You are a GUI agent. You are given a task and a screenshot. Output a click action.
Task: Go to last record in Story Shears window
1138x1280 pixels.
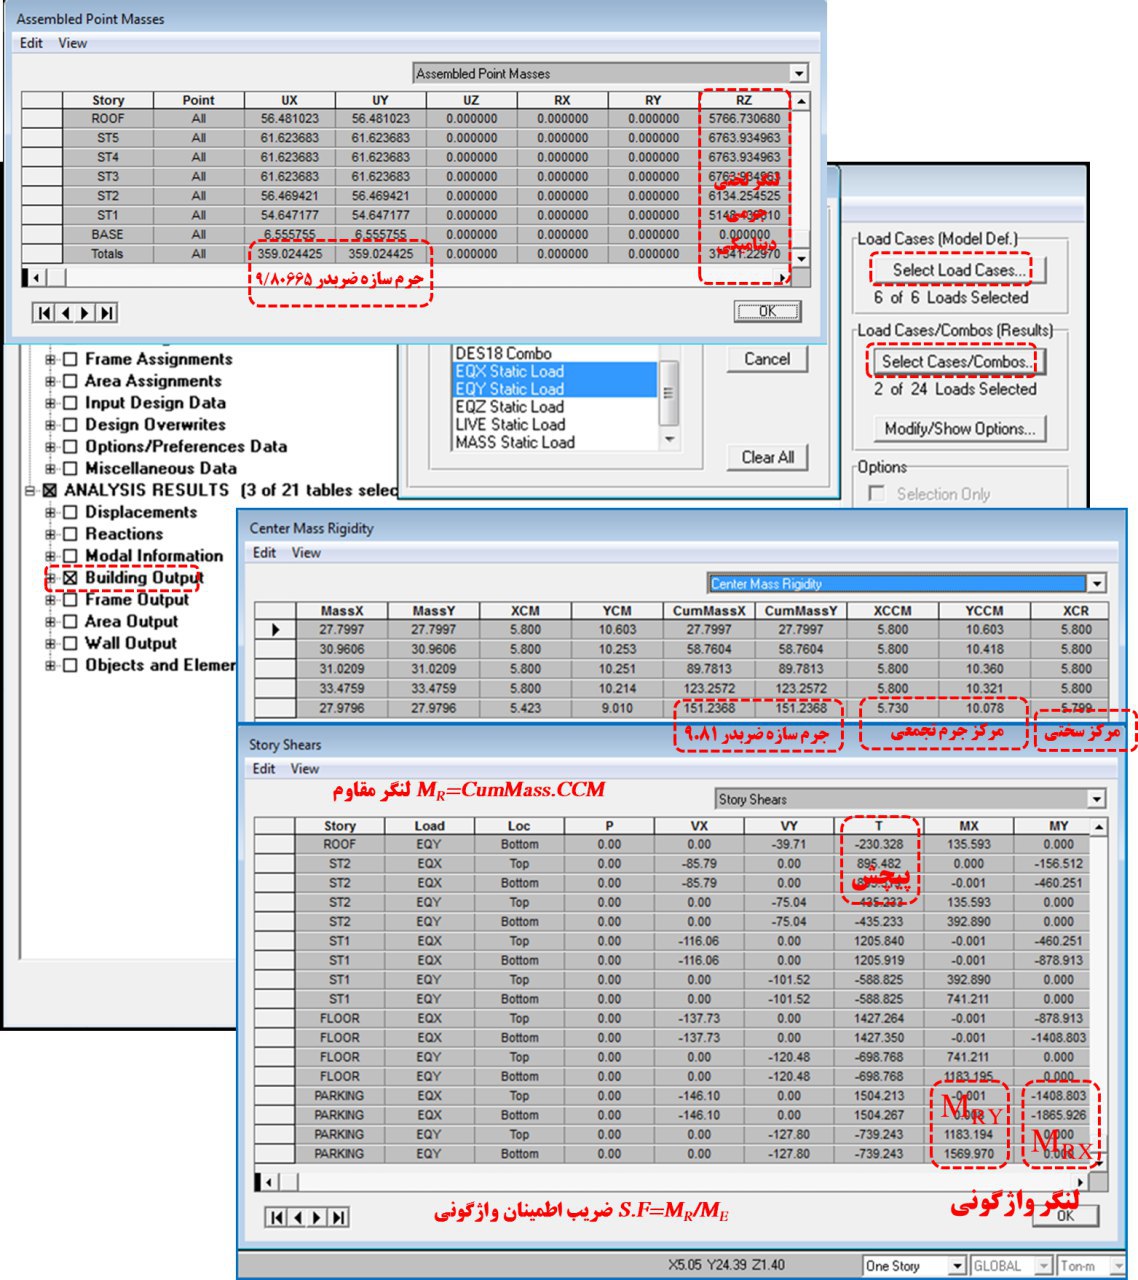pos(338,1217)
